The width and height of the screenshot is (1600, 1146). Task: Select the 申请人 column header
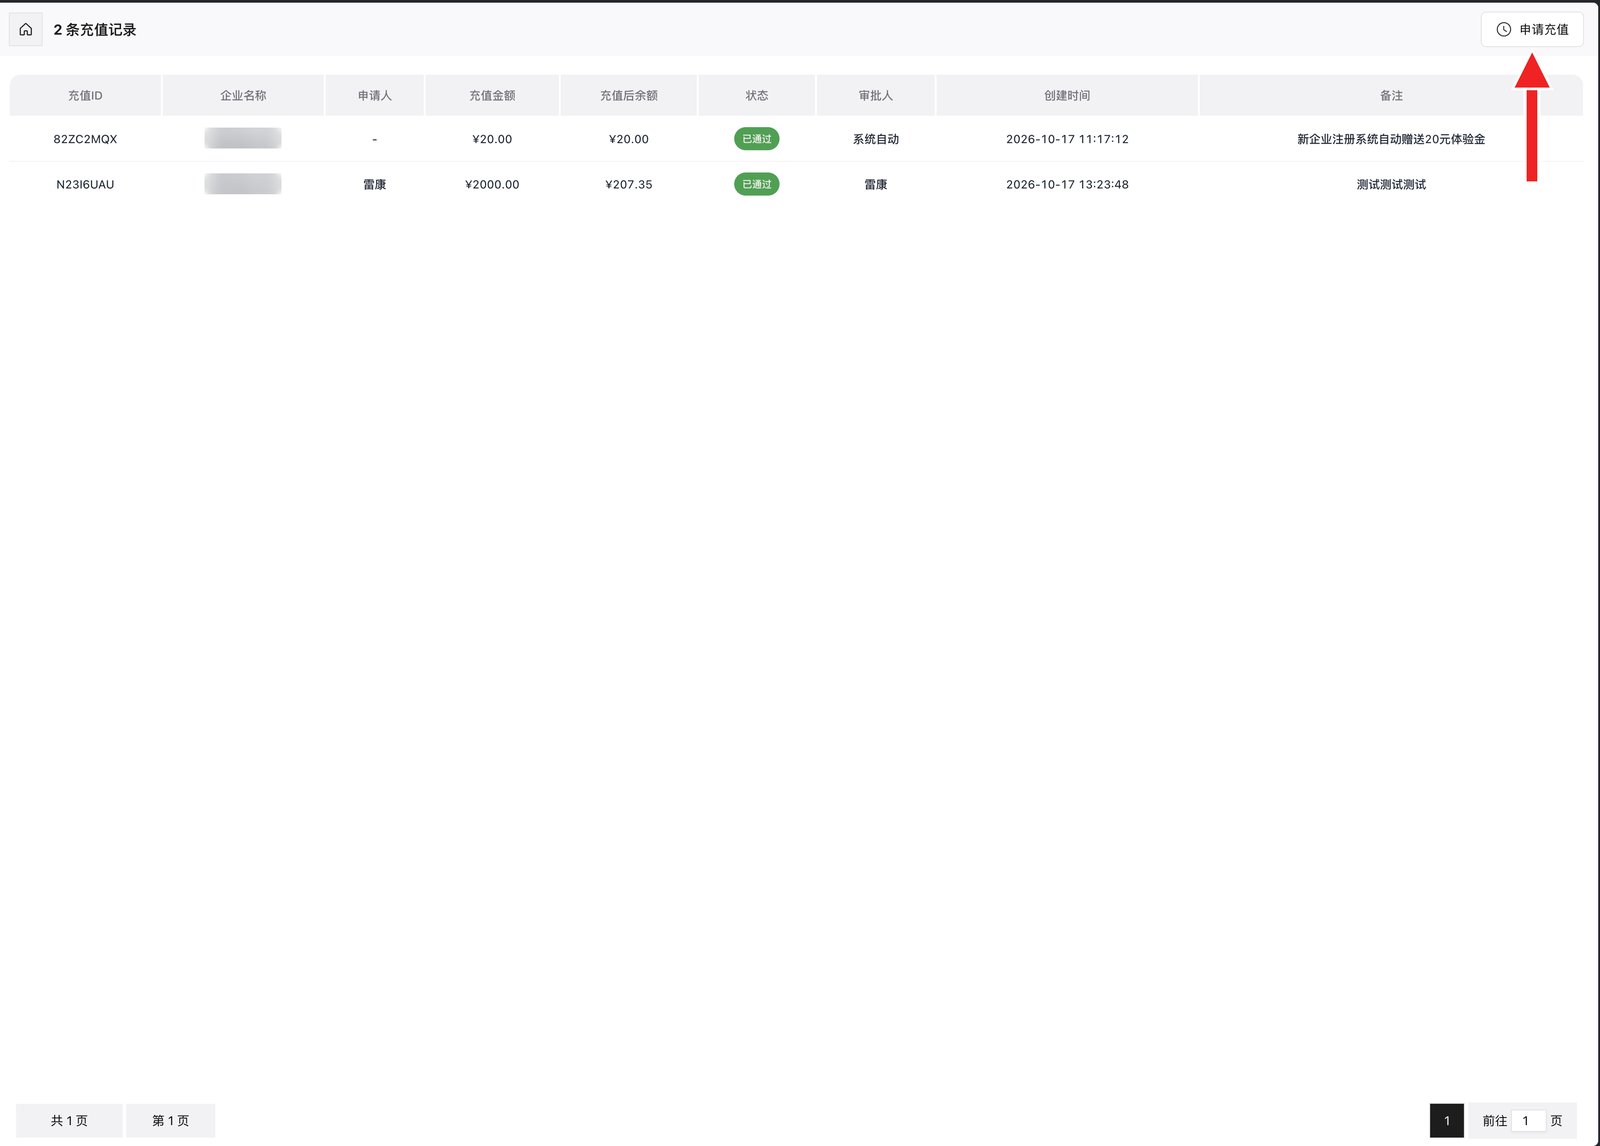coord(375,96)
